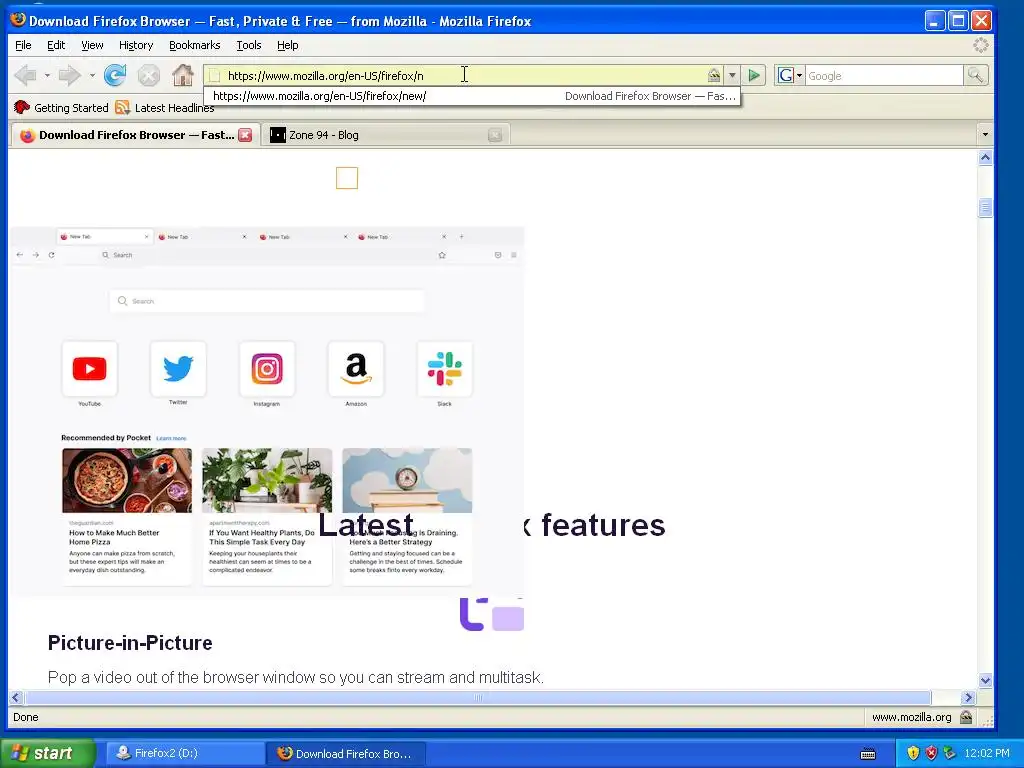Click the status bar security lock icon
1024x768 pixels.
point(966,717)
